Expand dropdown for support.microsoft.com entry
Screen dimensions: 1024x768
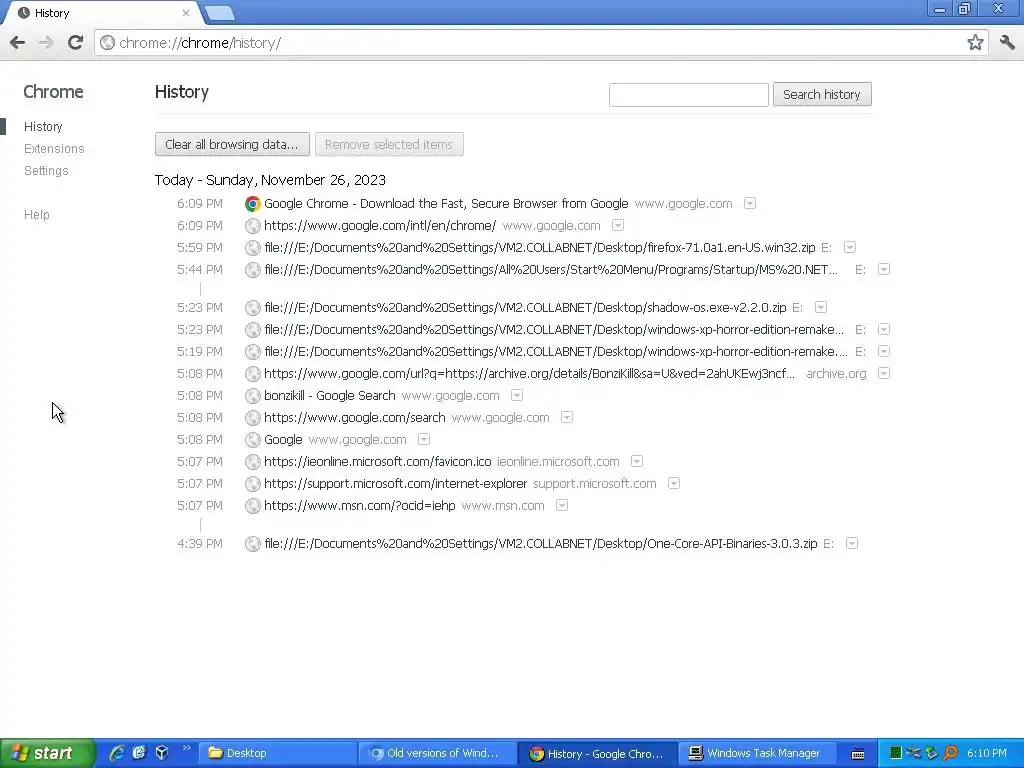pyautogui.click(x=674, y=483)
